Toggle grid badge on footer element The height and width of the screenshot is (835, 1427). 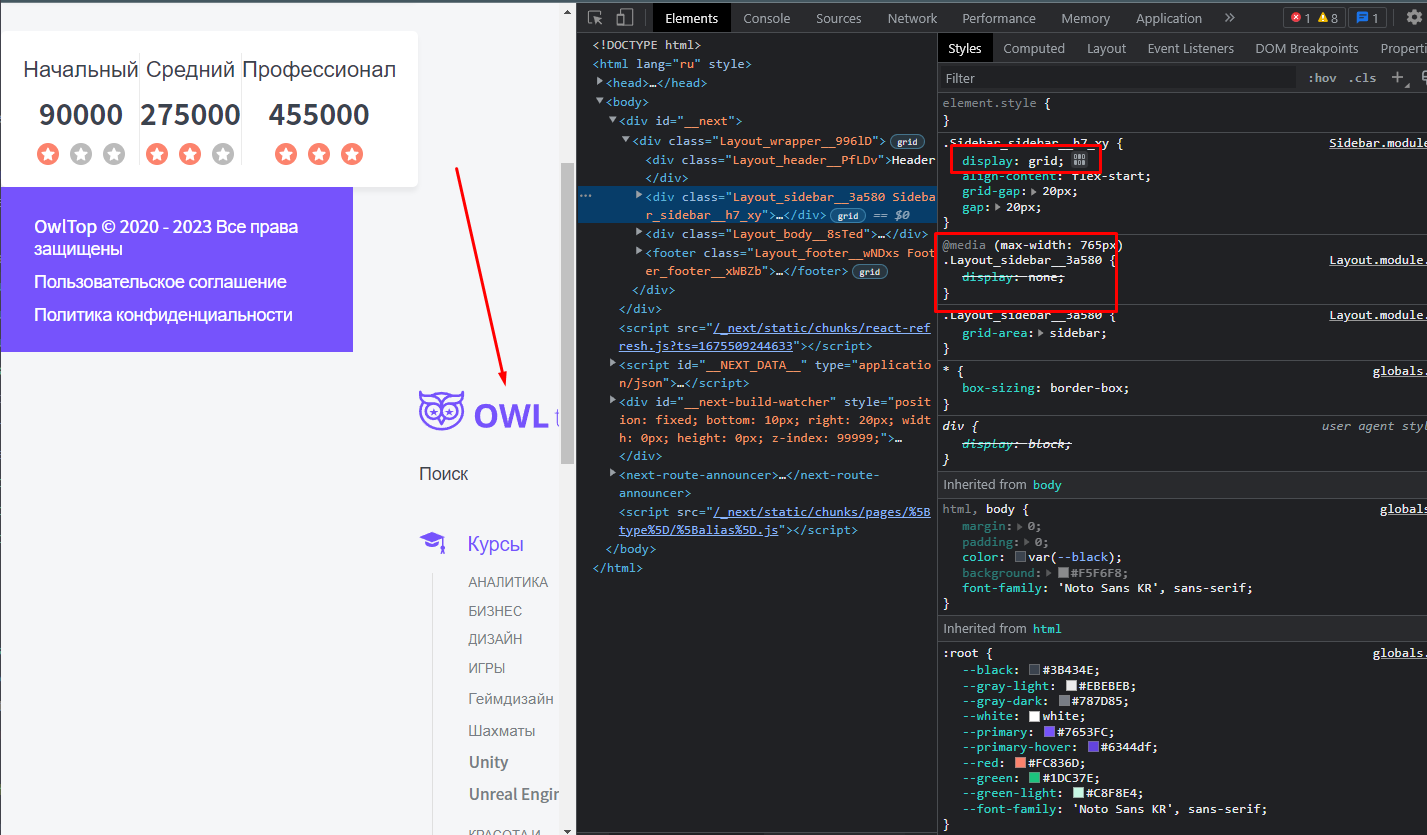coord(870,272)
